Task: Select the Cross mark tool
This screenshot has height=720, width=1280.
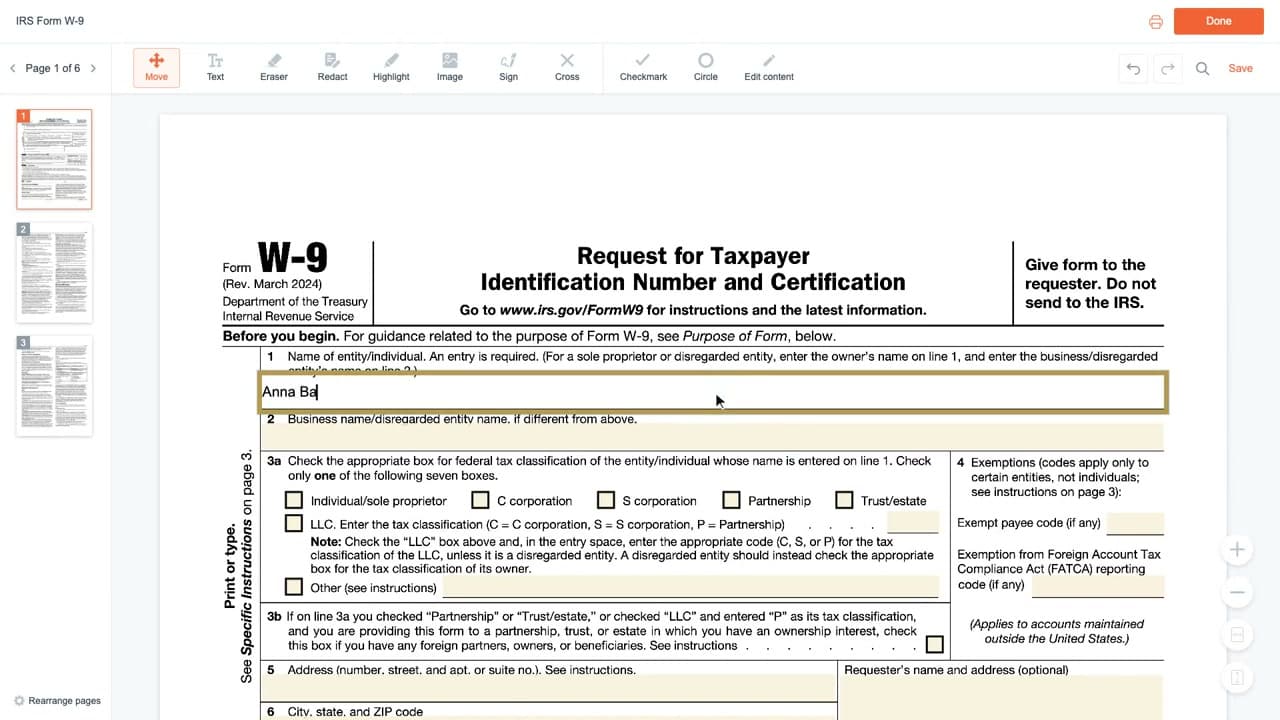Action: 567,67
